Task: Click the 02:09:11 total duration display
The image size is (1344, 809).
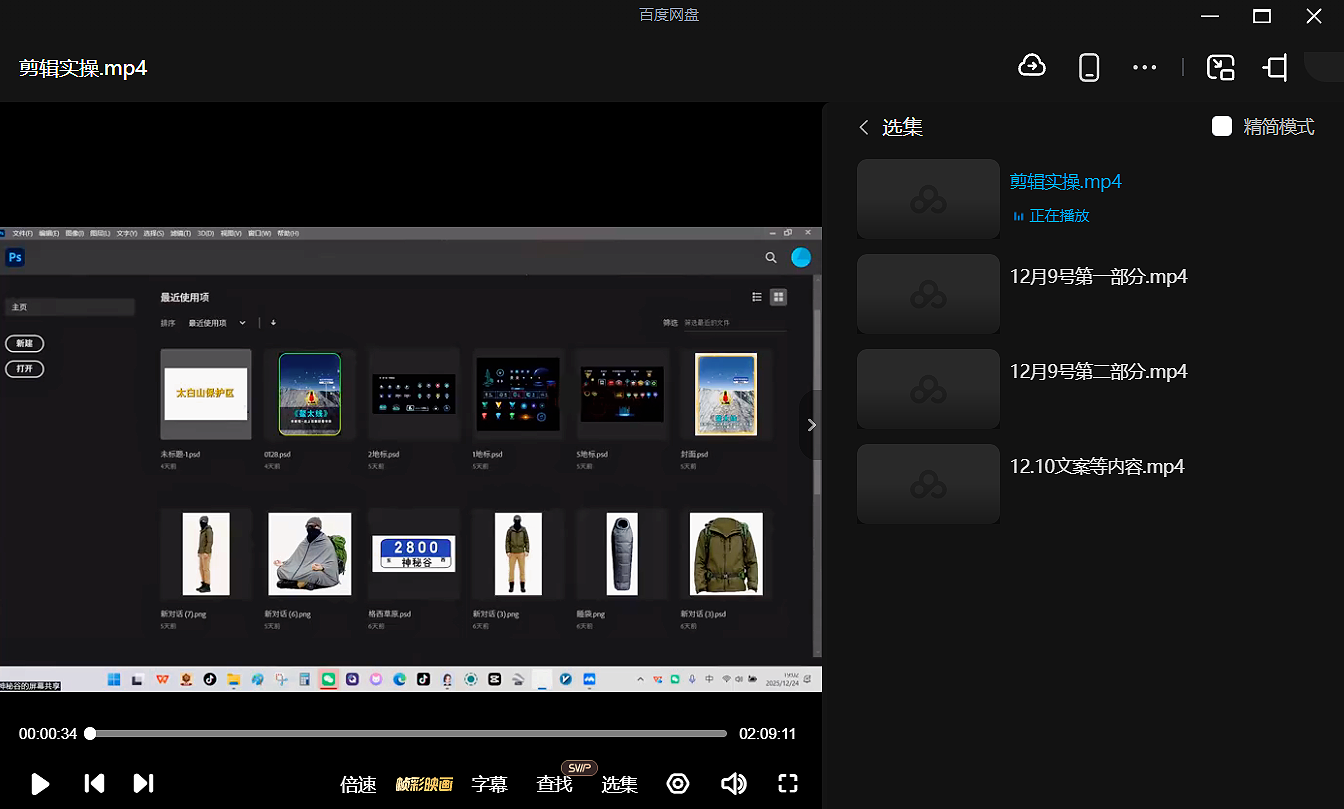Action: [x=768, y=734]
